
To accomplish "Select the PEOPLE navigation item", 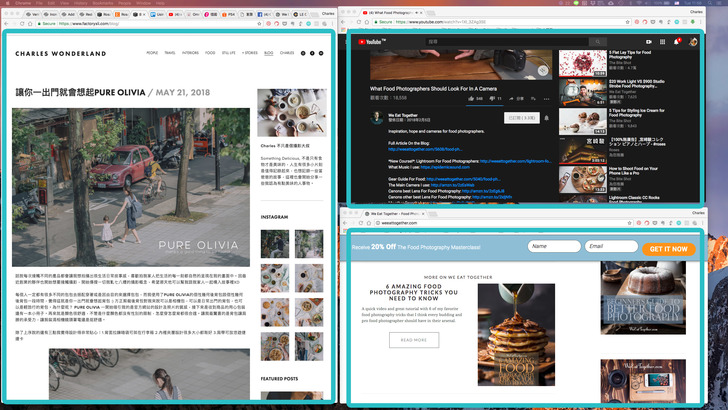I will point(152,52).
